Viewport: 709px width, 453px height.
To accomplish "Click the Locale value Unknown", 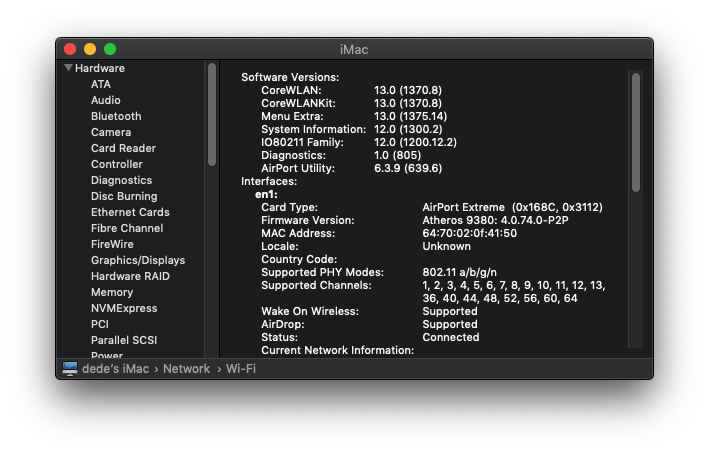I will [x=446, y=246].
